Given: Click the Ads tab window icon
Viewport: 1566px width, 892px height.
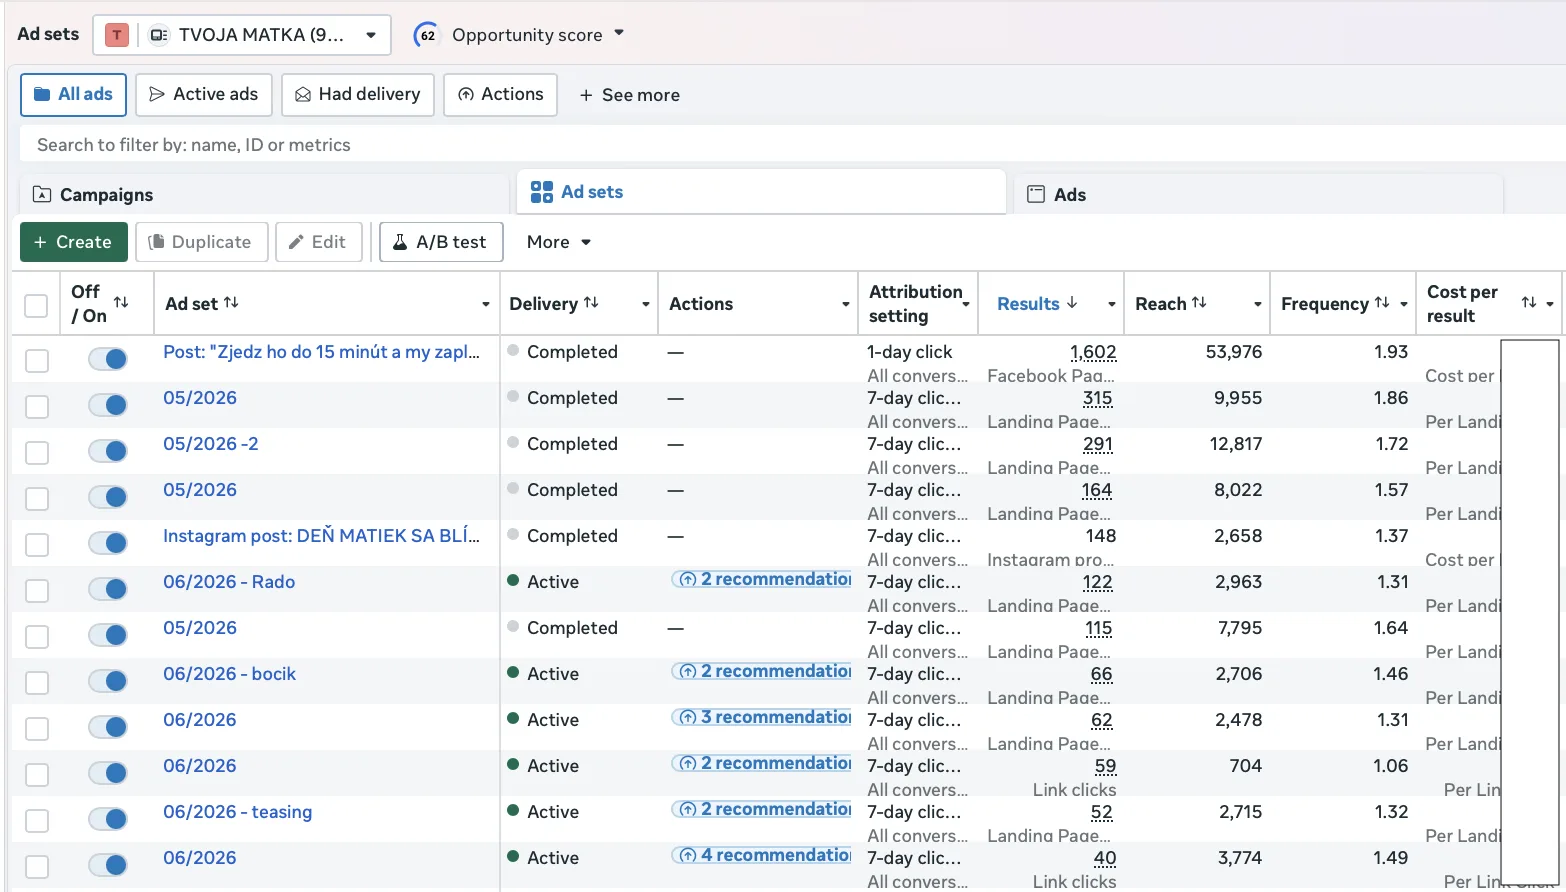Looking at the screenshot, I should coord(1037,194).
